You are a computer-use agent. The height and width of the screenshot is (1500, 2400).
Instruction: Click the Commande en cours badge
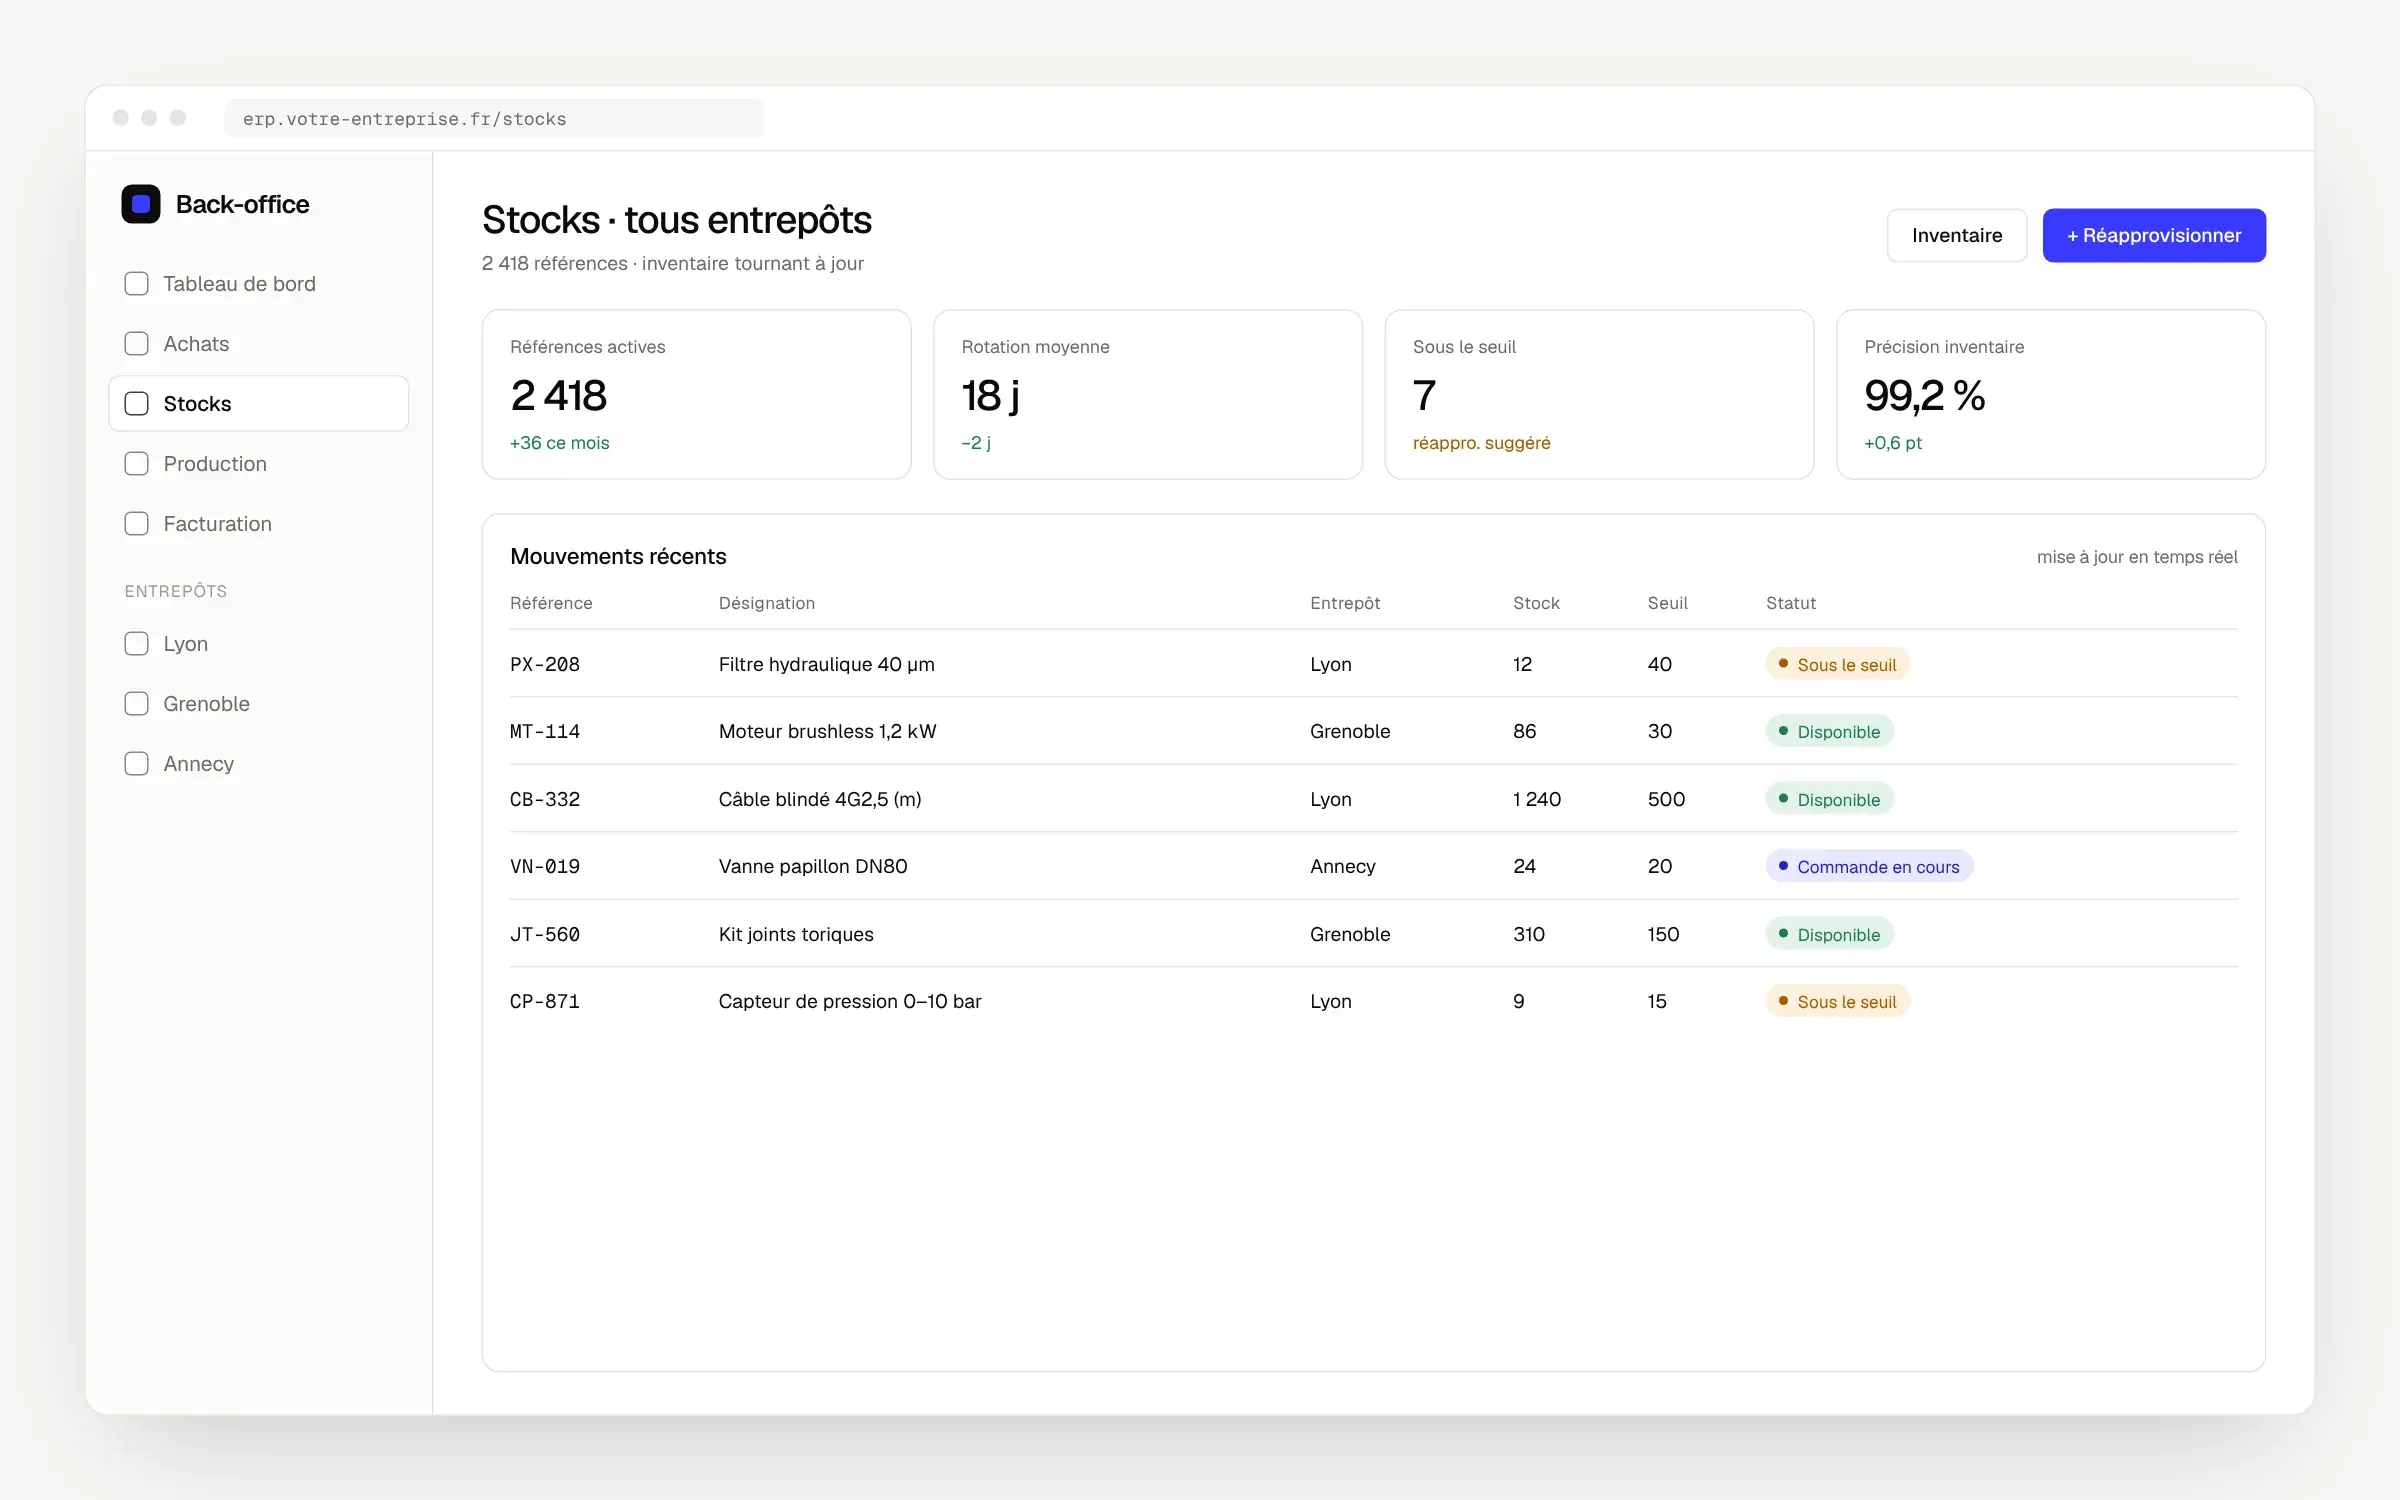tap(1870, 866)
